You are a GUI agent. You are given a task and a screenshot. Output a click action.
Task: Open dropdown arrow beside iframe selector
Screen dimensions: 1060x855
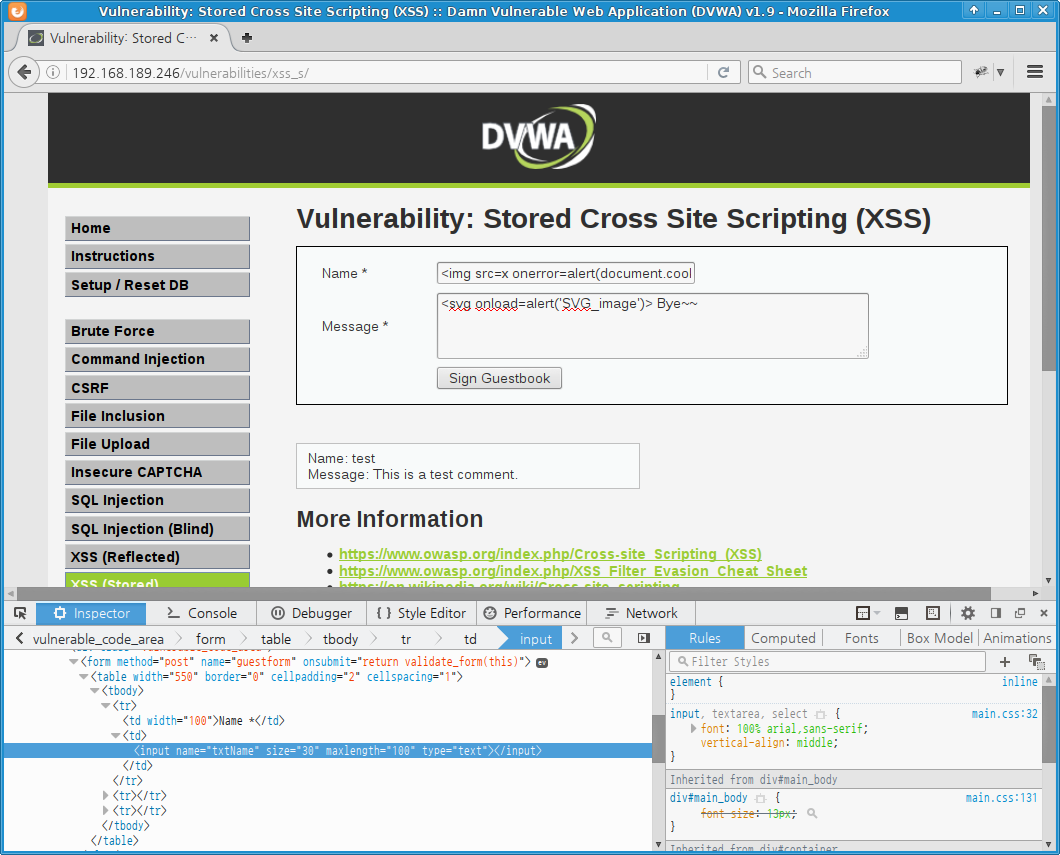[x=877, y=613]
